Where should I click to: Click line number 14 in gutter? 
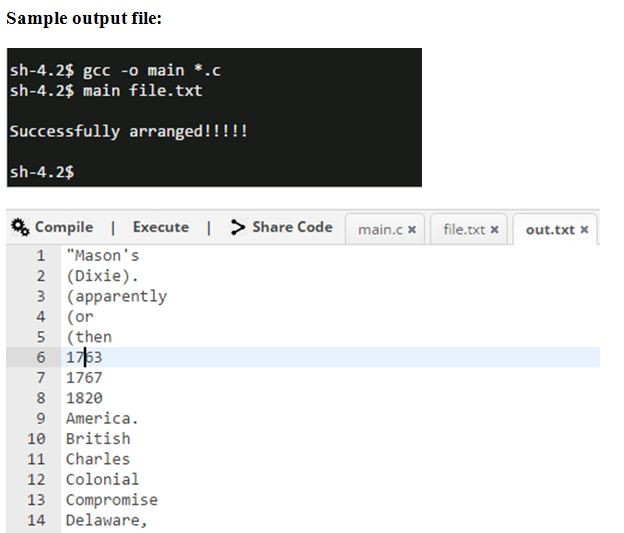coord(36,520)
